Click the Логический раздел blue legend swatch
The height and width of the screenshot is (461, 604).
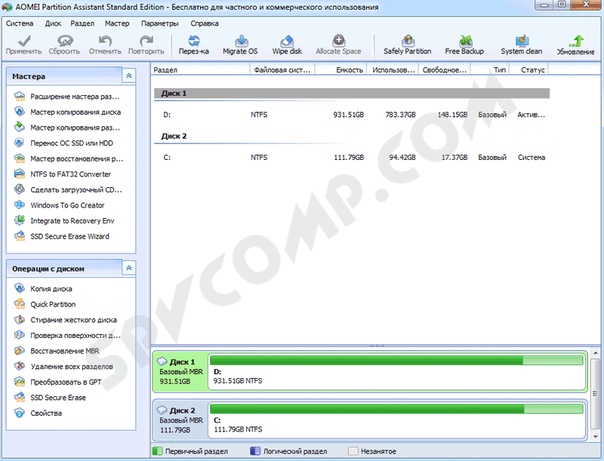tap(255, 451)
